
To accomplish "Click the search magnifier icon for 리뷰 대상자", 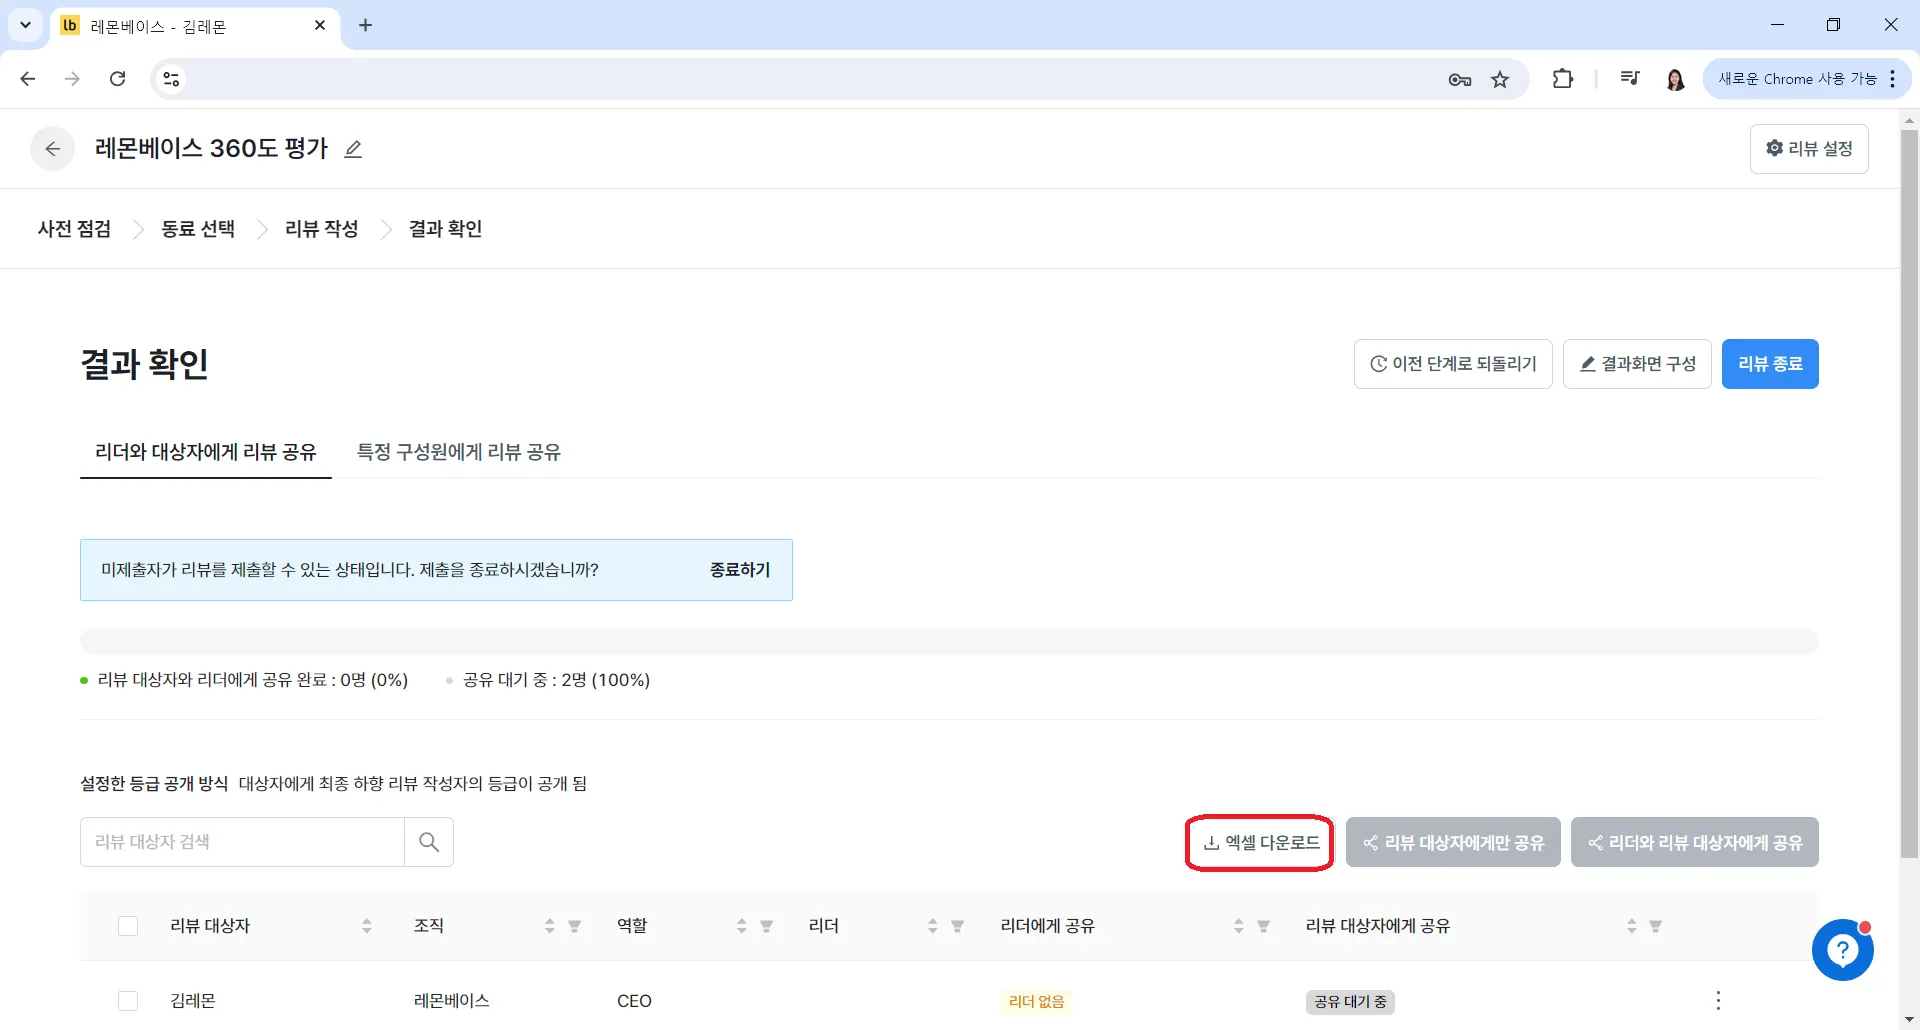I will pos(429,842).
